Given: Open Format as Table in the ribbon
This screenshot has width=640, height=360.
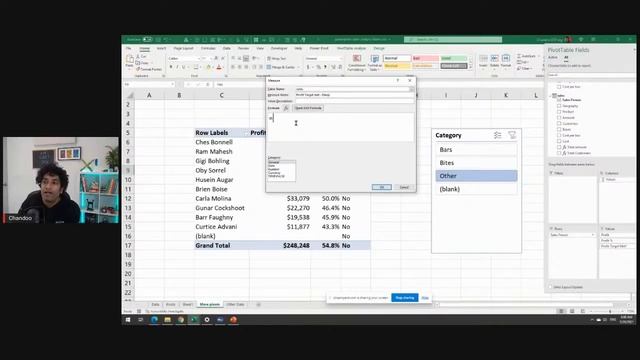Looking at the screenshot, I should coord(374,62).
